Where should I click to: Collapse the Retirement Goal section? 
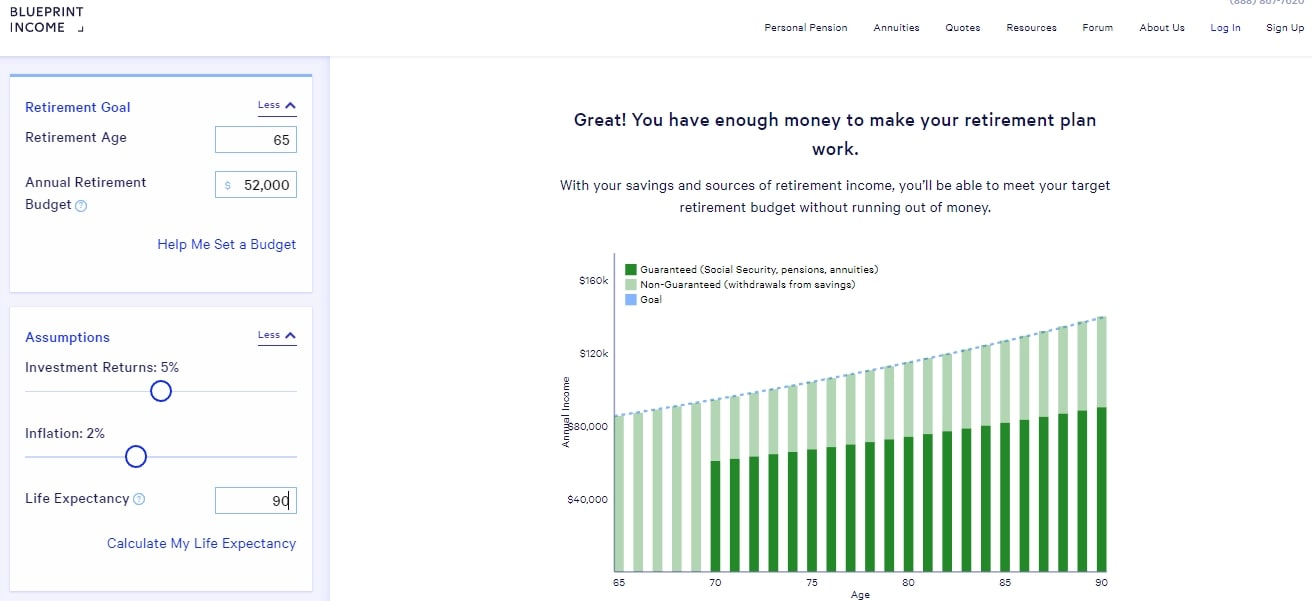tap(277, 106)
